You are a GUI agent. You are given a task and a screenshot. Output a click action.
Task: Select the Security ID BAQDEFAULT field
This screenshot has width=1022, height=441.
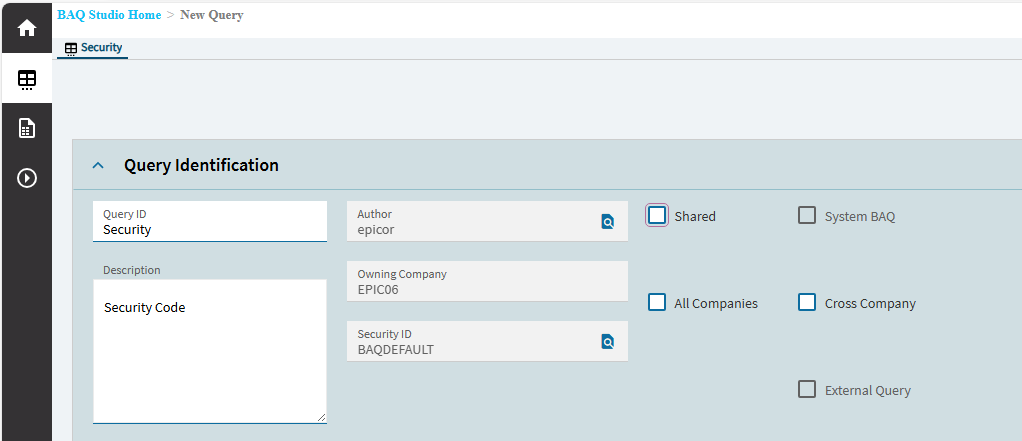(487, 341)
